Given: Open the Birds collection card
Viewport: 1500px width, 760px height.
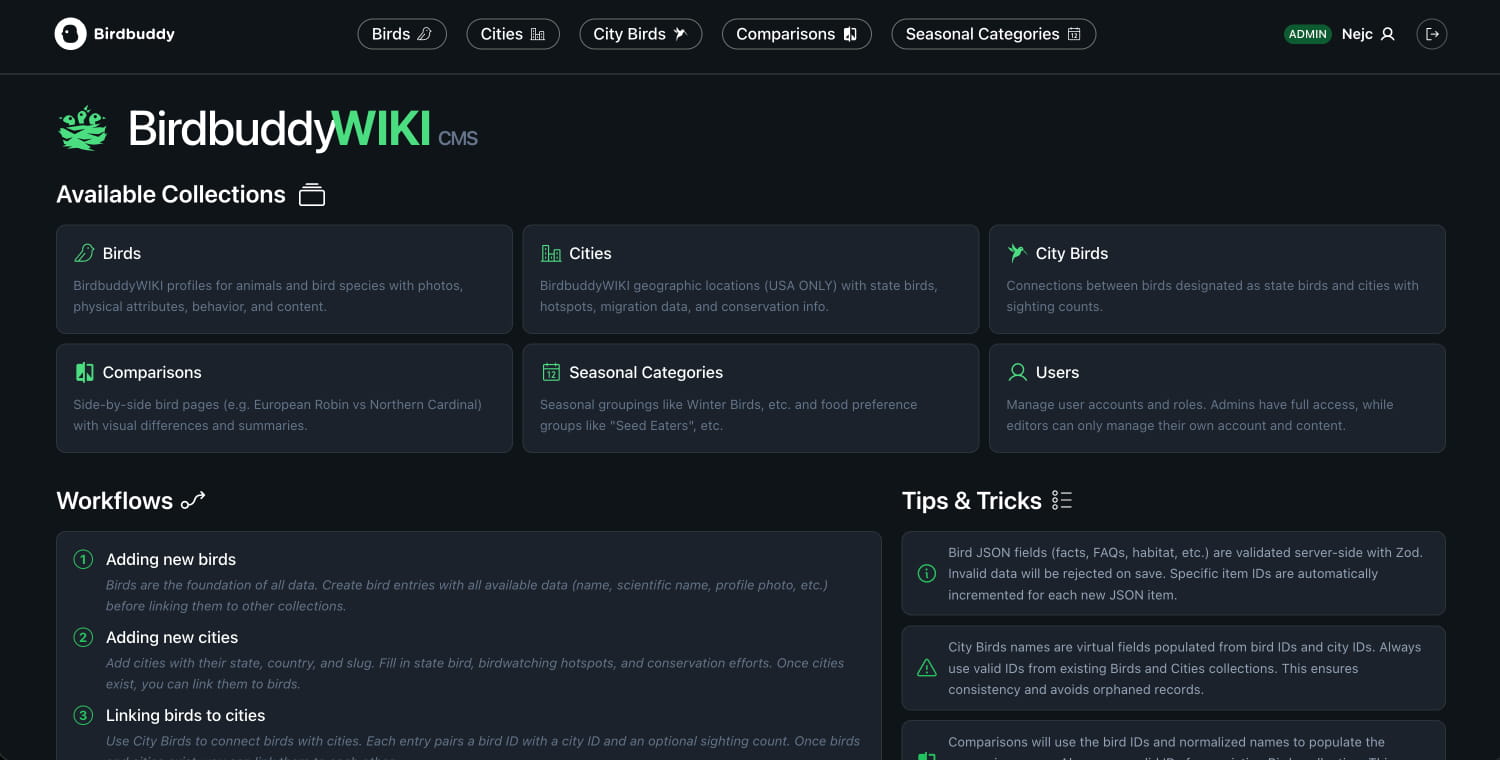Looking at the screenshot, I should (284, 279).
